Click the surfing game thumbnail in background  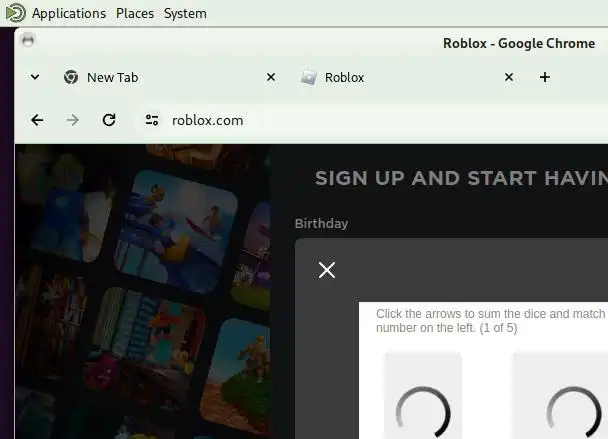point(177,232)
